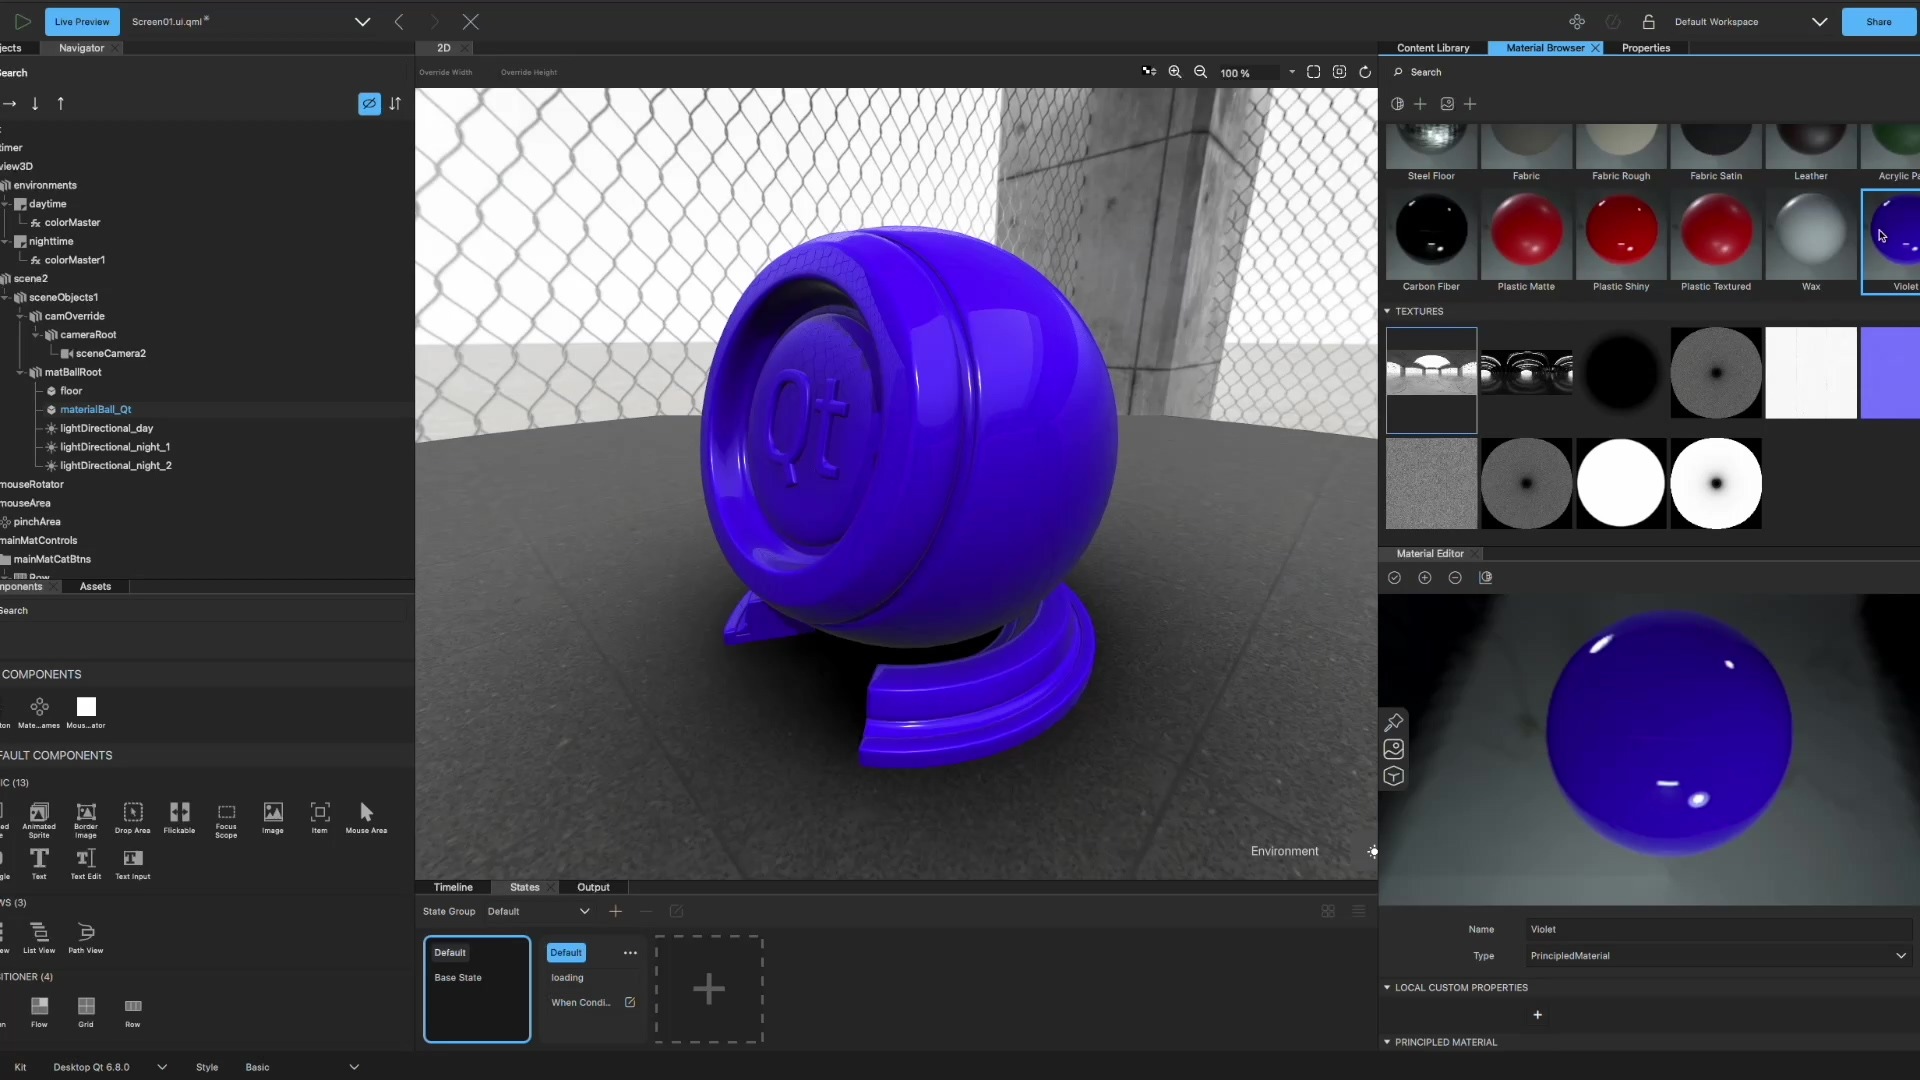
Task: Go back with the left arrow
Action: (399, 21)
